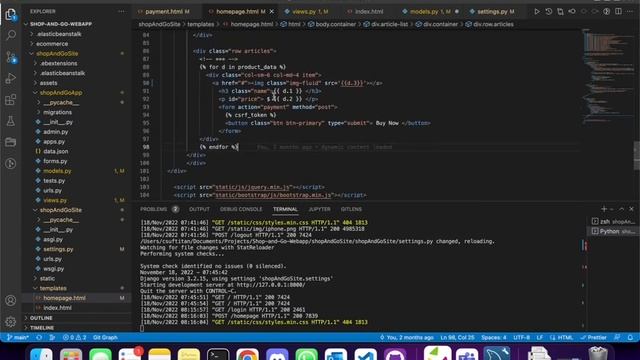The image size is (640, 360).
Task: Maximize the terminal panel with up chevron
Action: point(622,209)
